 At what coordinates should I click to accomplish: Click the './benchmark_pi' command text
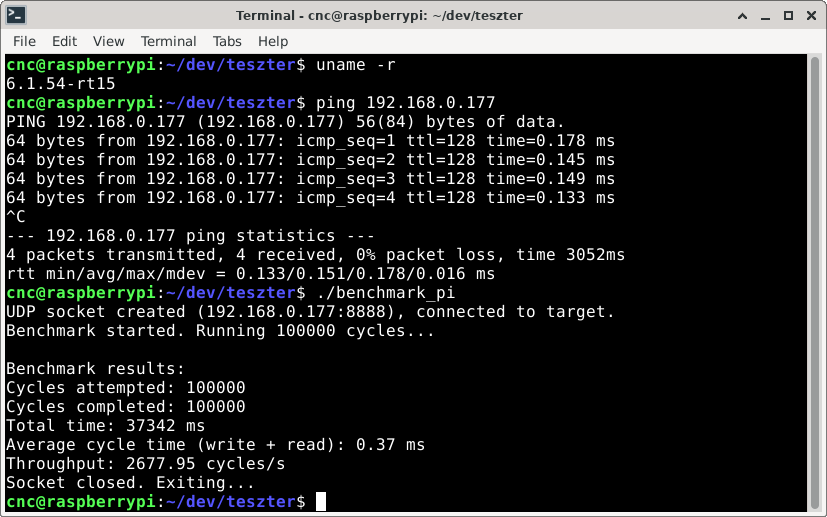point(386,292)
